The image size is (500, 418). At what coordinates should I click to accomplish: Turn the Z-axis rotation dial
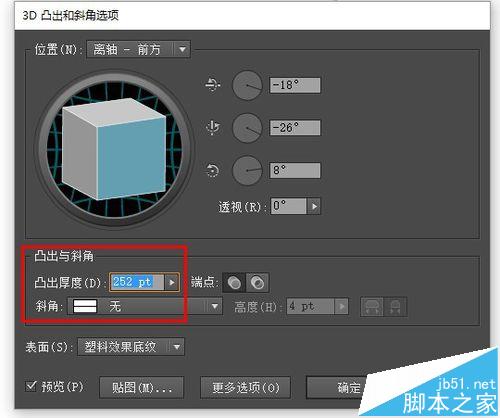pos(247,170)
